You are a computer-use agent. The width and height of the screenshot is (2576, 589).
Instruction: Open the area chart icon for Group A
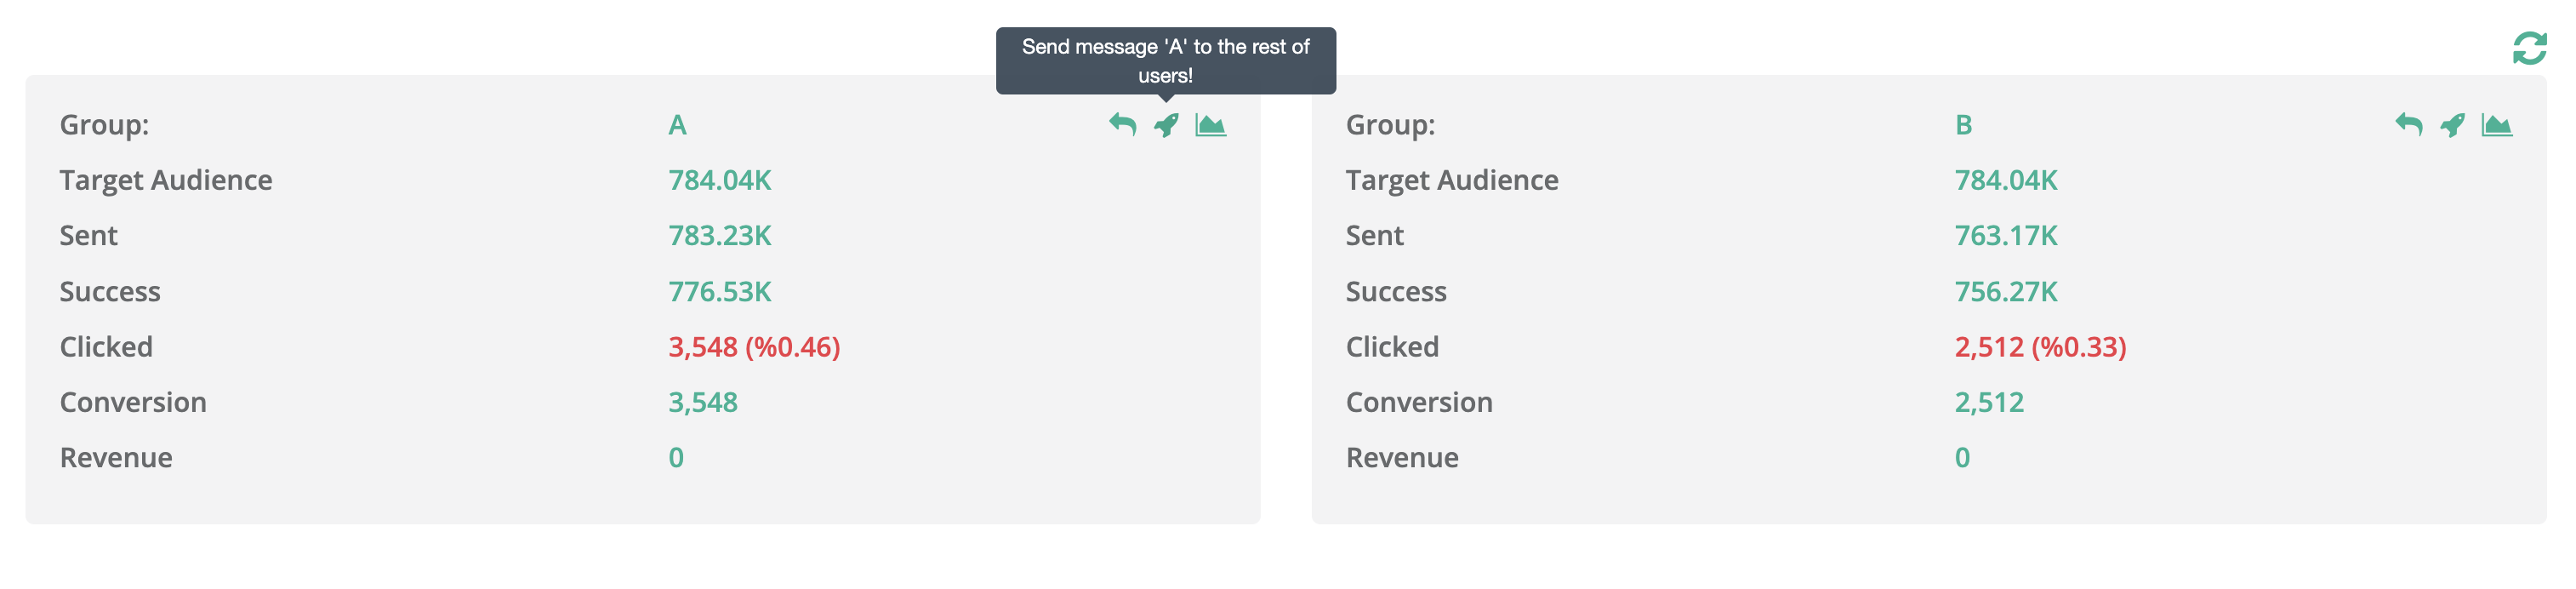pyautogui.click(x=1210, y=125)
